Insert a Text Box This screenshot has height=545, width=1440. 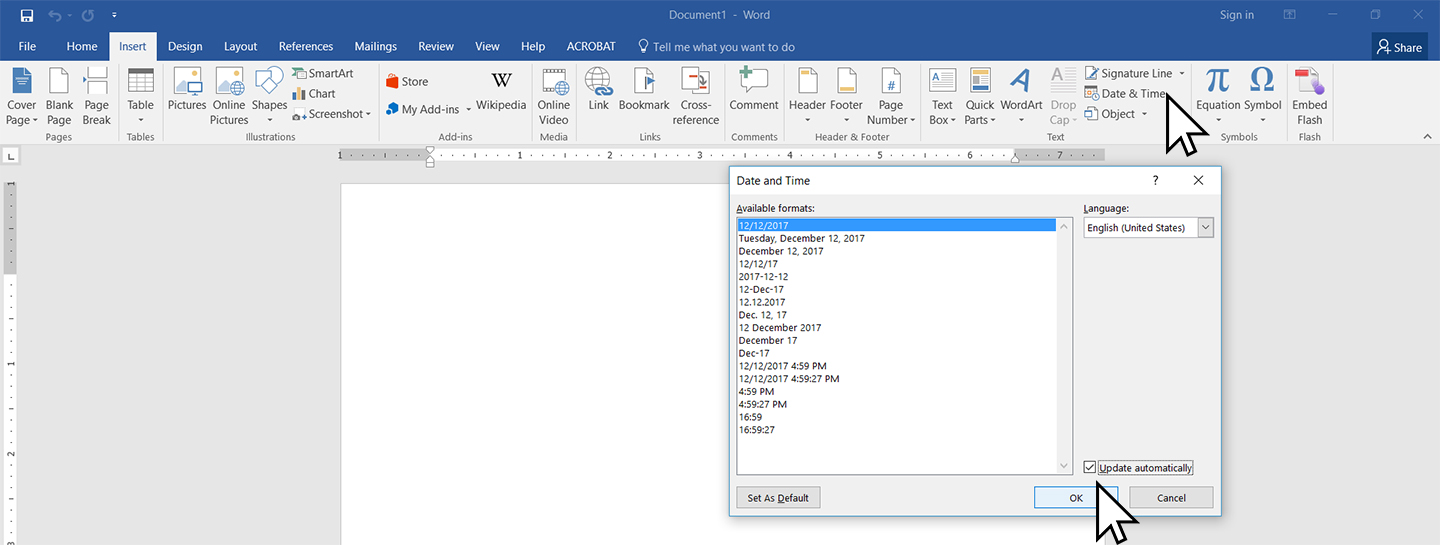click(x=942, y=97)
